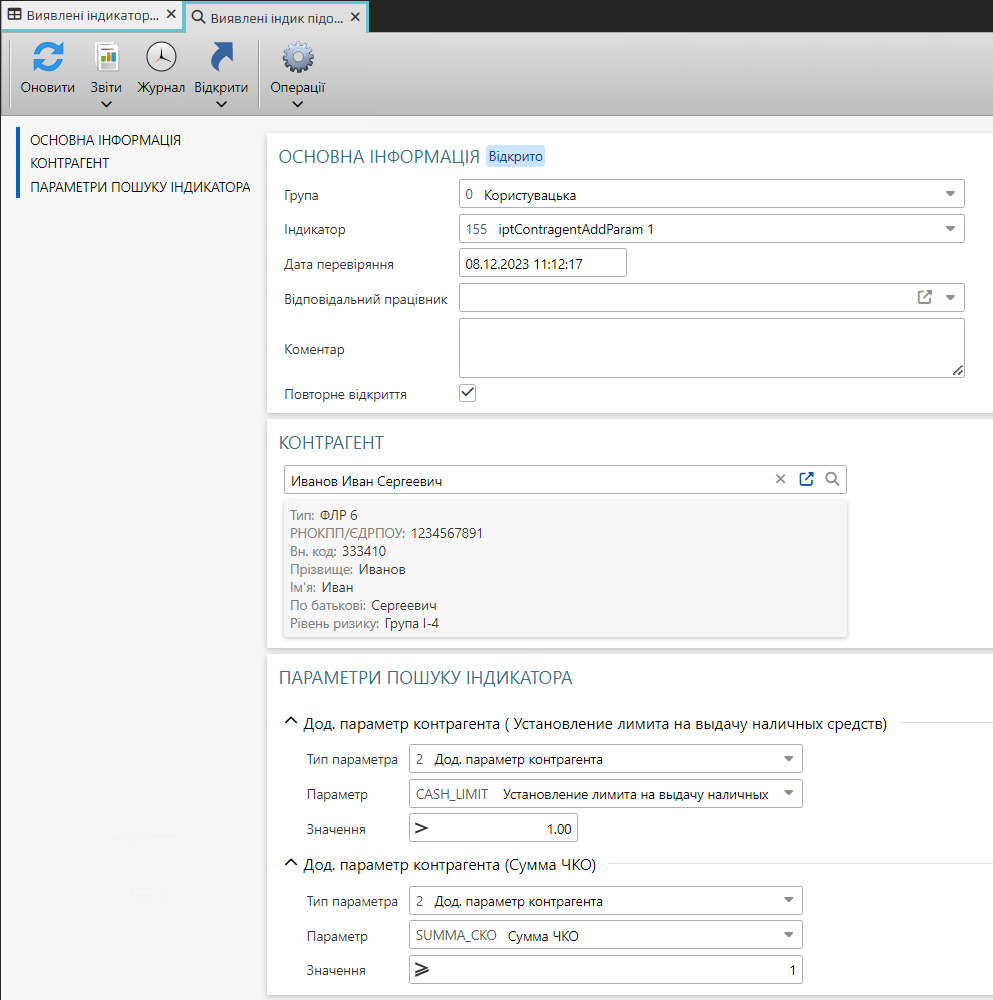
Task: Go to ПАРАМЕТРИ ПОШУКУ ІНДИКАТОРА section link
Action: coord(139,186)
